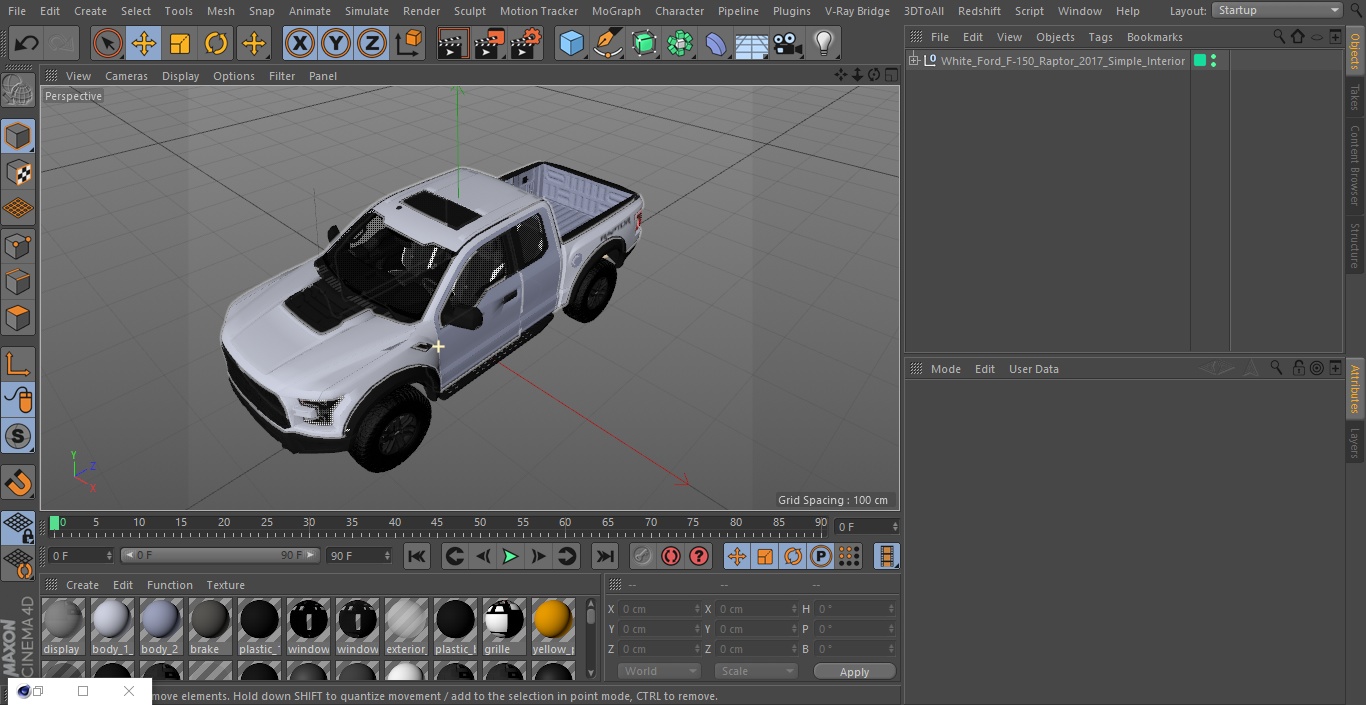Toggle the snap magnet icon
Image resolution: width=1366 pixels, height=705 pixels.
click(18, 483)
